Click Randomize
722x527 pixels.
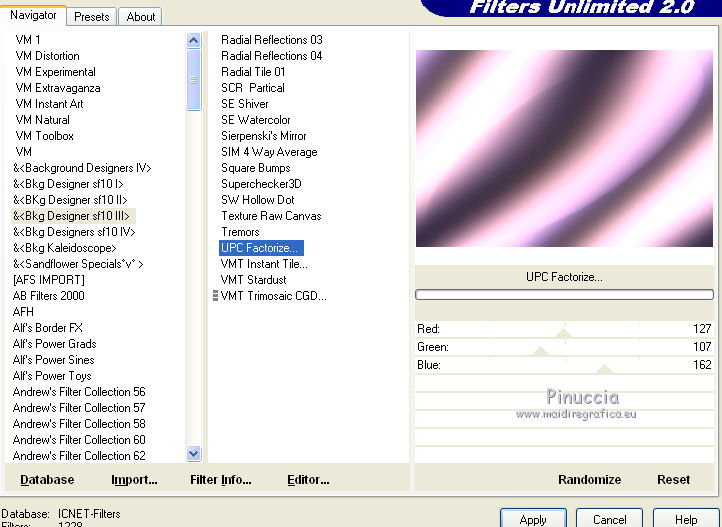pyautogui.click(x=589, y=480)
